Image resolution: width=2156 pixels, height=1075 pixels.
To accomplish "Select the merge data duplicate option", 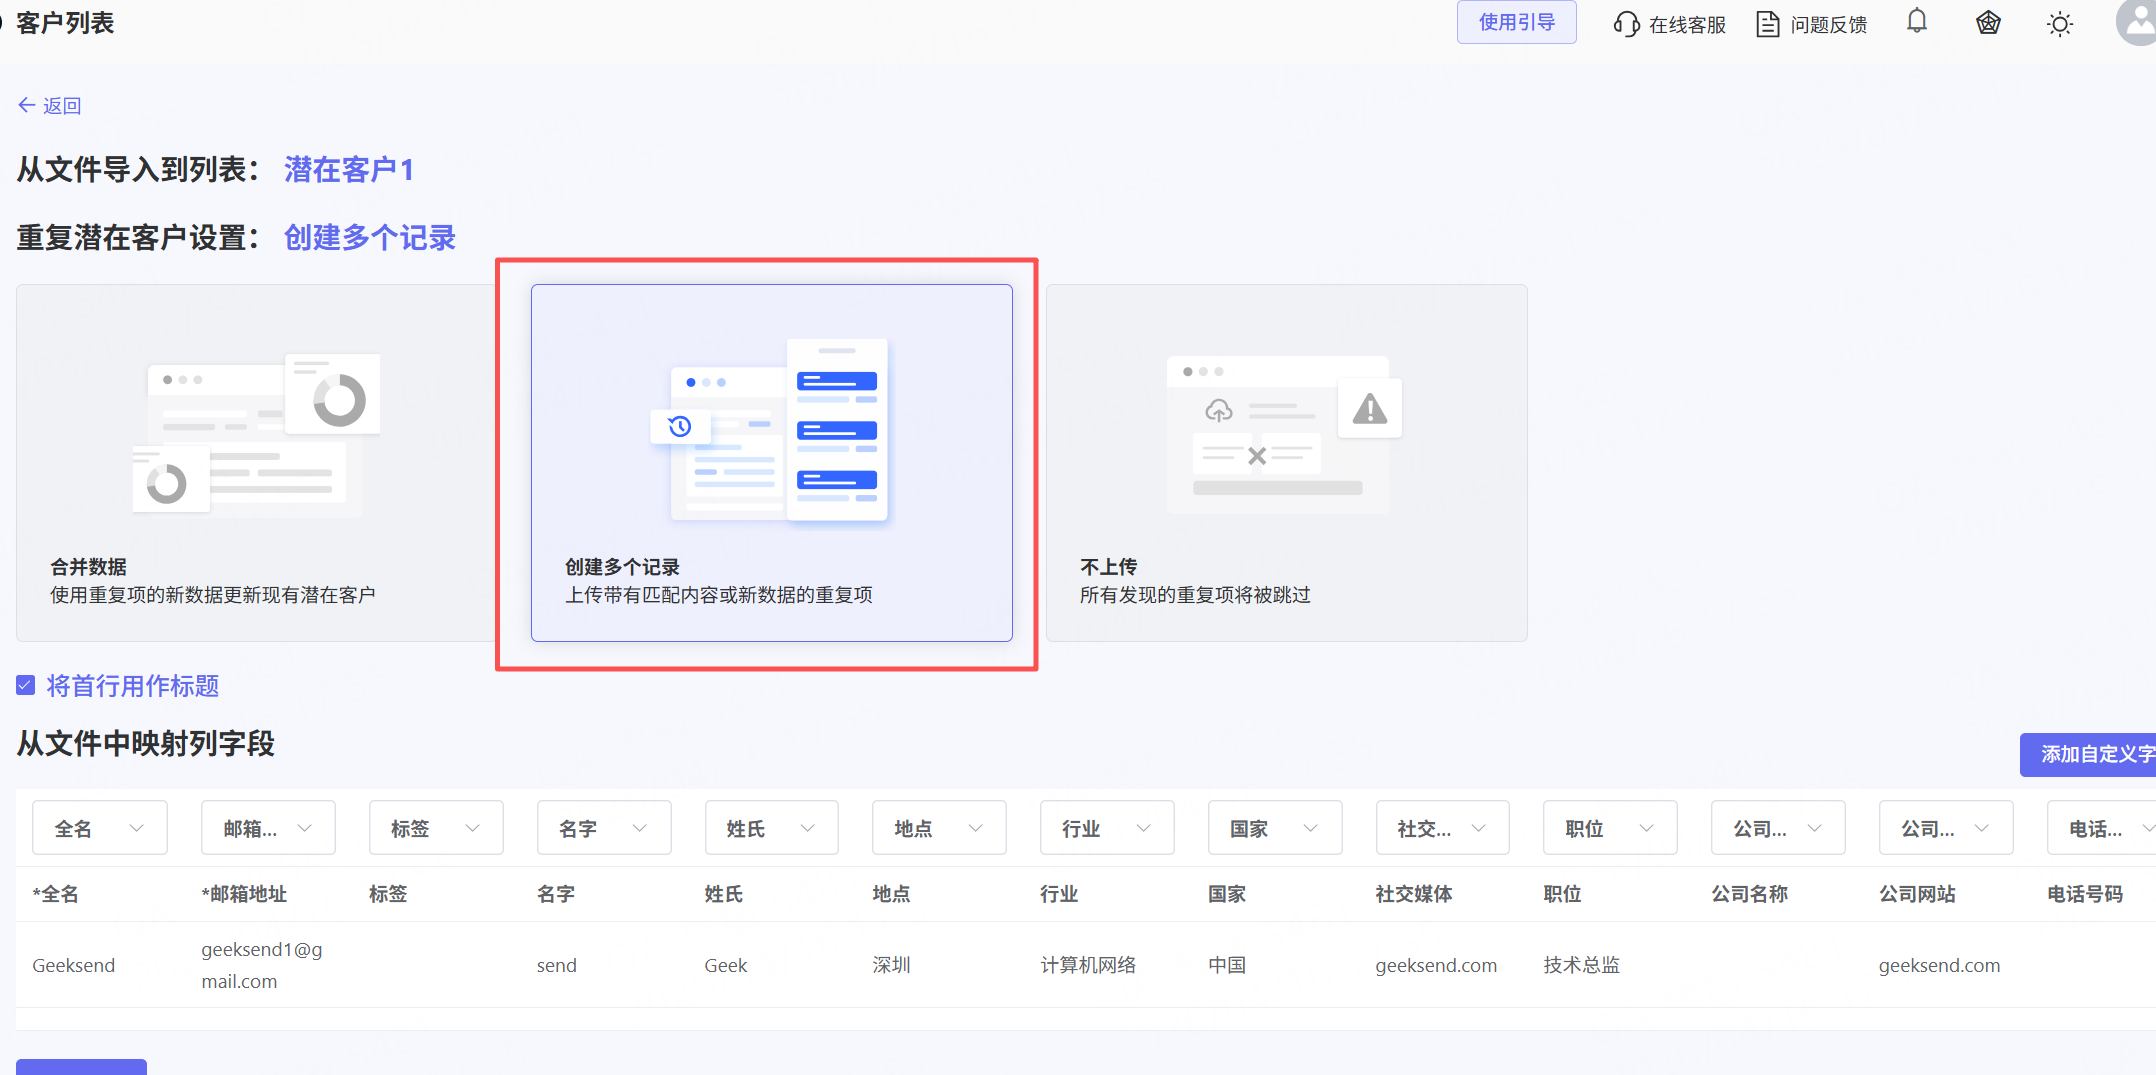I will [256, 462].
